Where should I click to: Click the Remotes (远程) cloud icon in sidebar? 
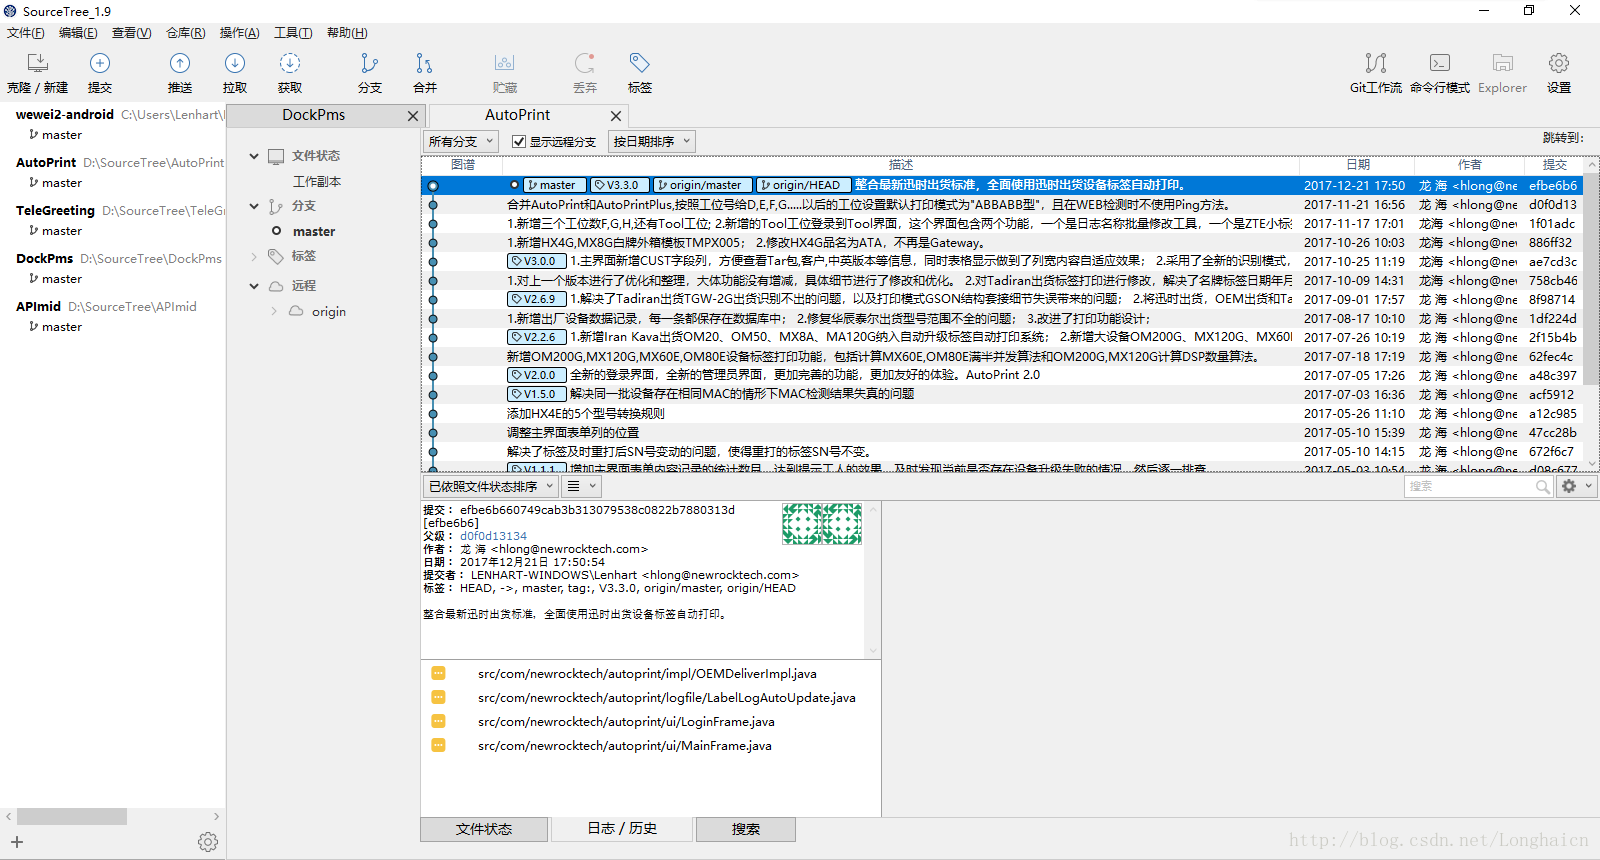[277, 286]
